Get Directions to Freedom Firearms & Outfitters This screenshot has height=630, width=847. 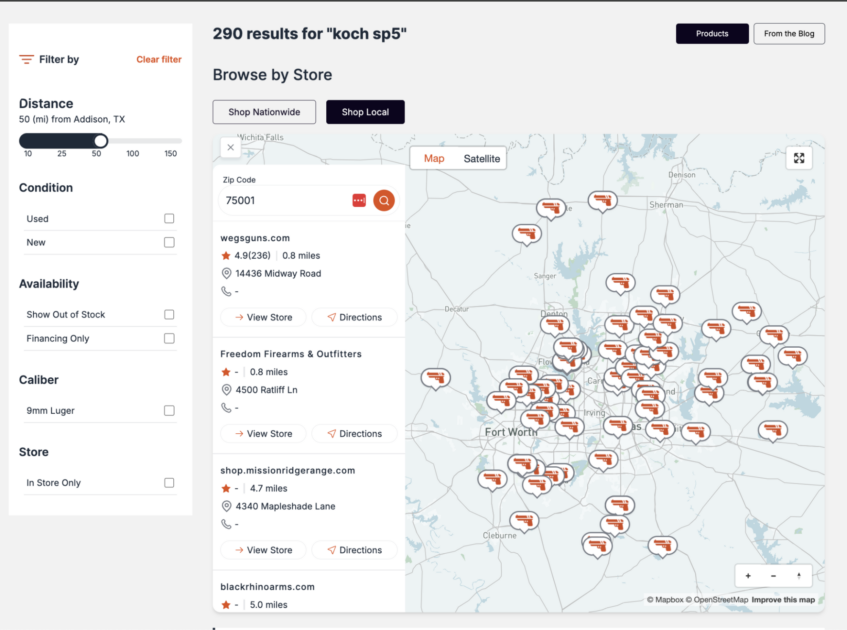[354, 433]
